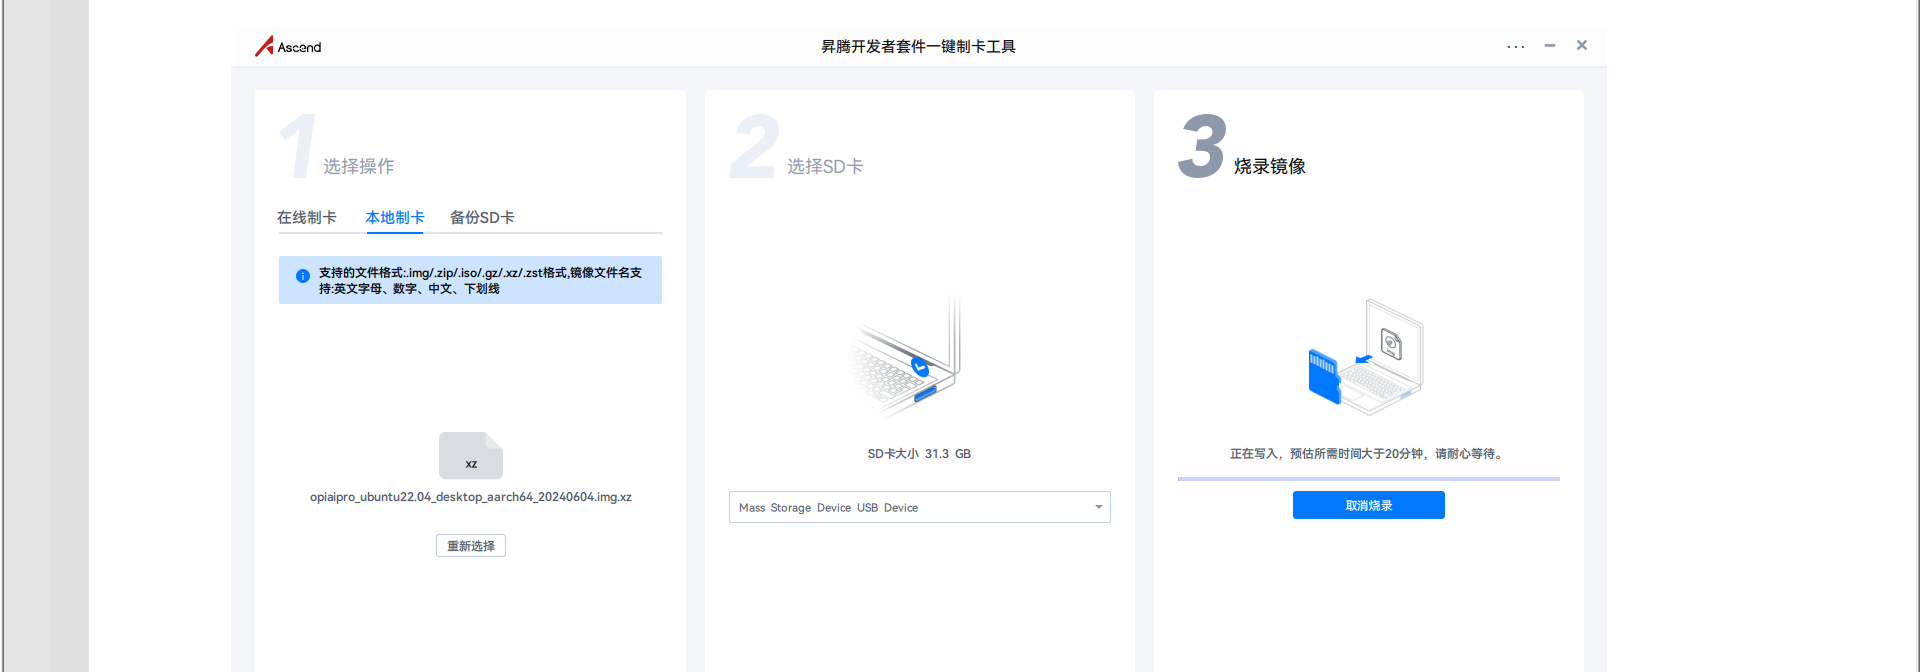Click the SD卡大小 31.3 GB text
The height and width of the screenshot is (672, 1920).
919,454
